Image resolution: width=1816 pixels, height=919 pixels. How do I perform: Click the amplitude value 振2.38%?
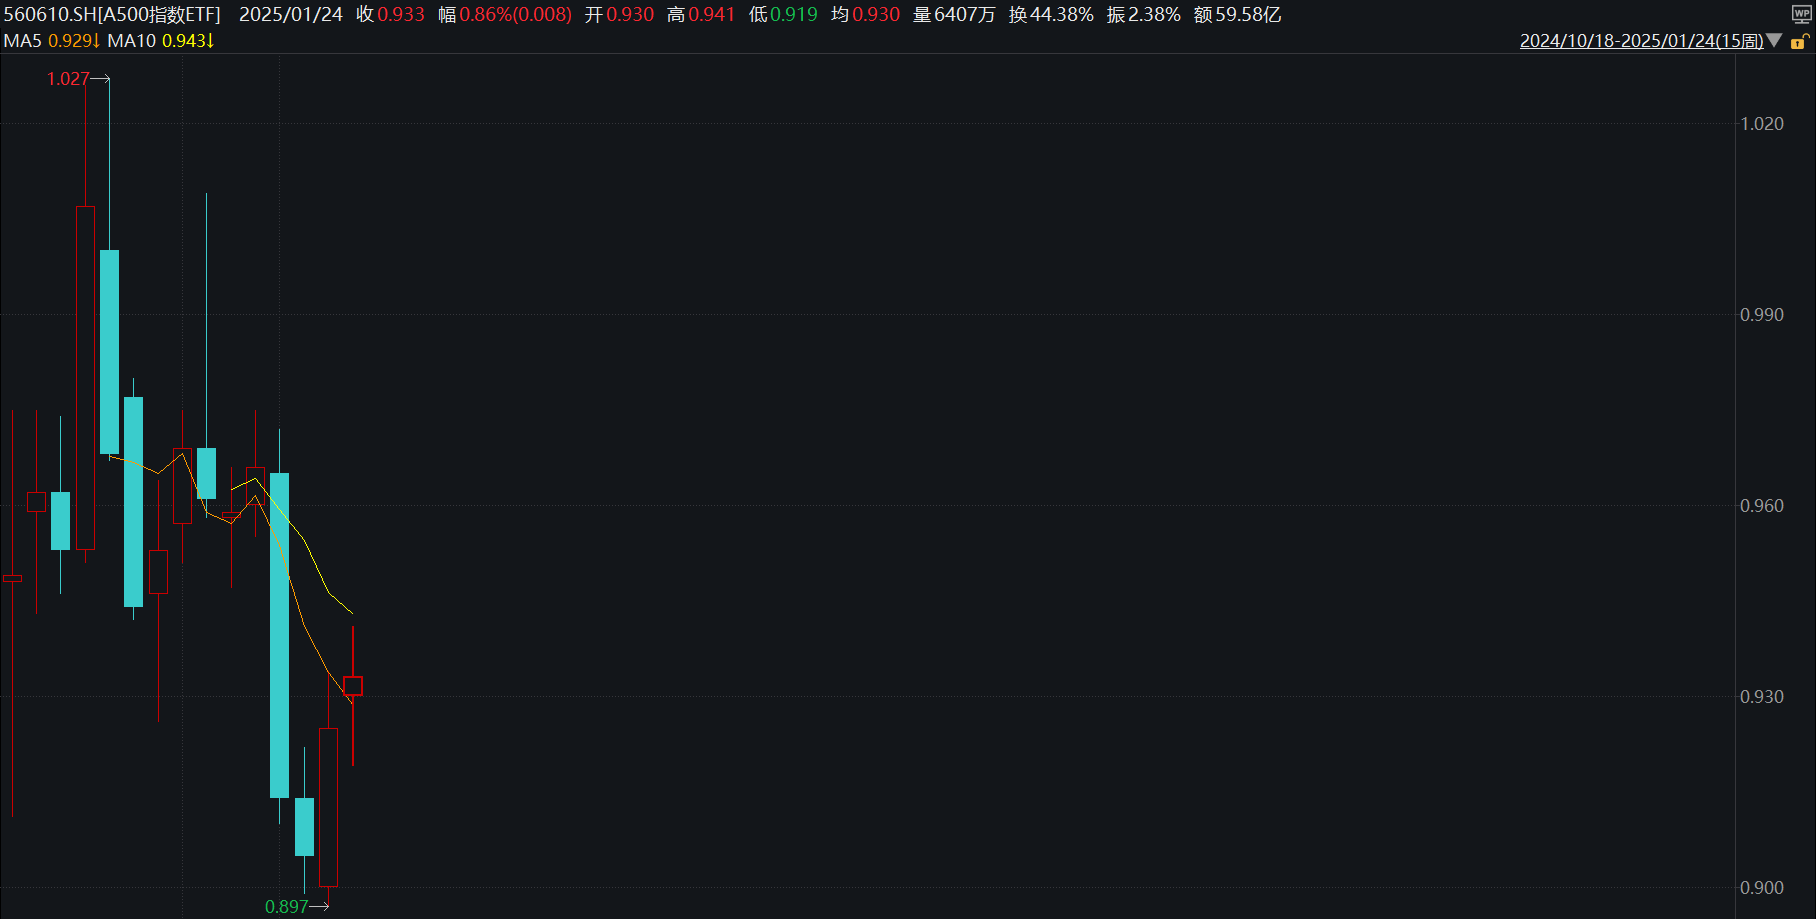tap(1143, 15)
